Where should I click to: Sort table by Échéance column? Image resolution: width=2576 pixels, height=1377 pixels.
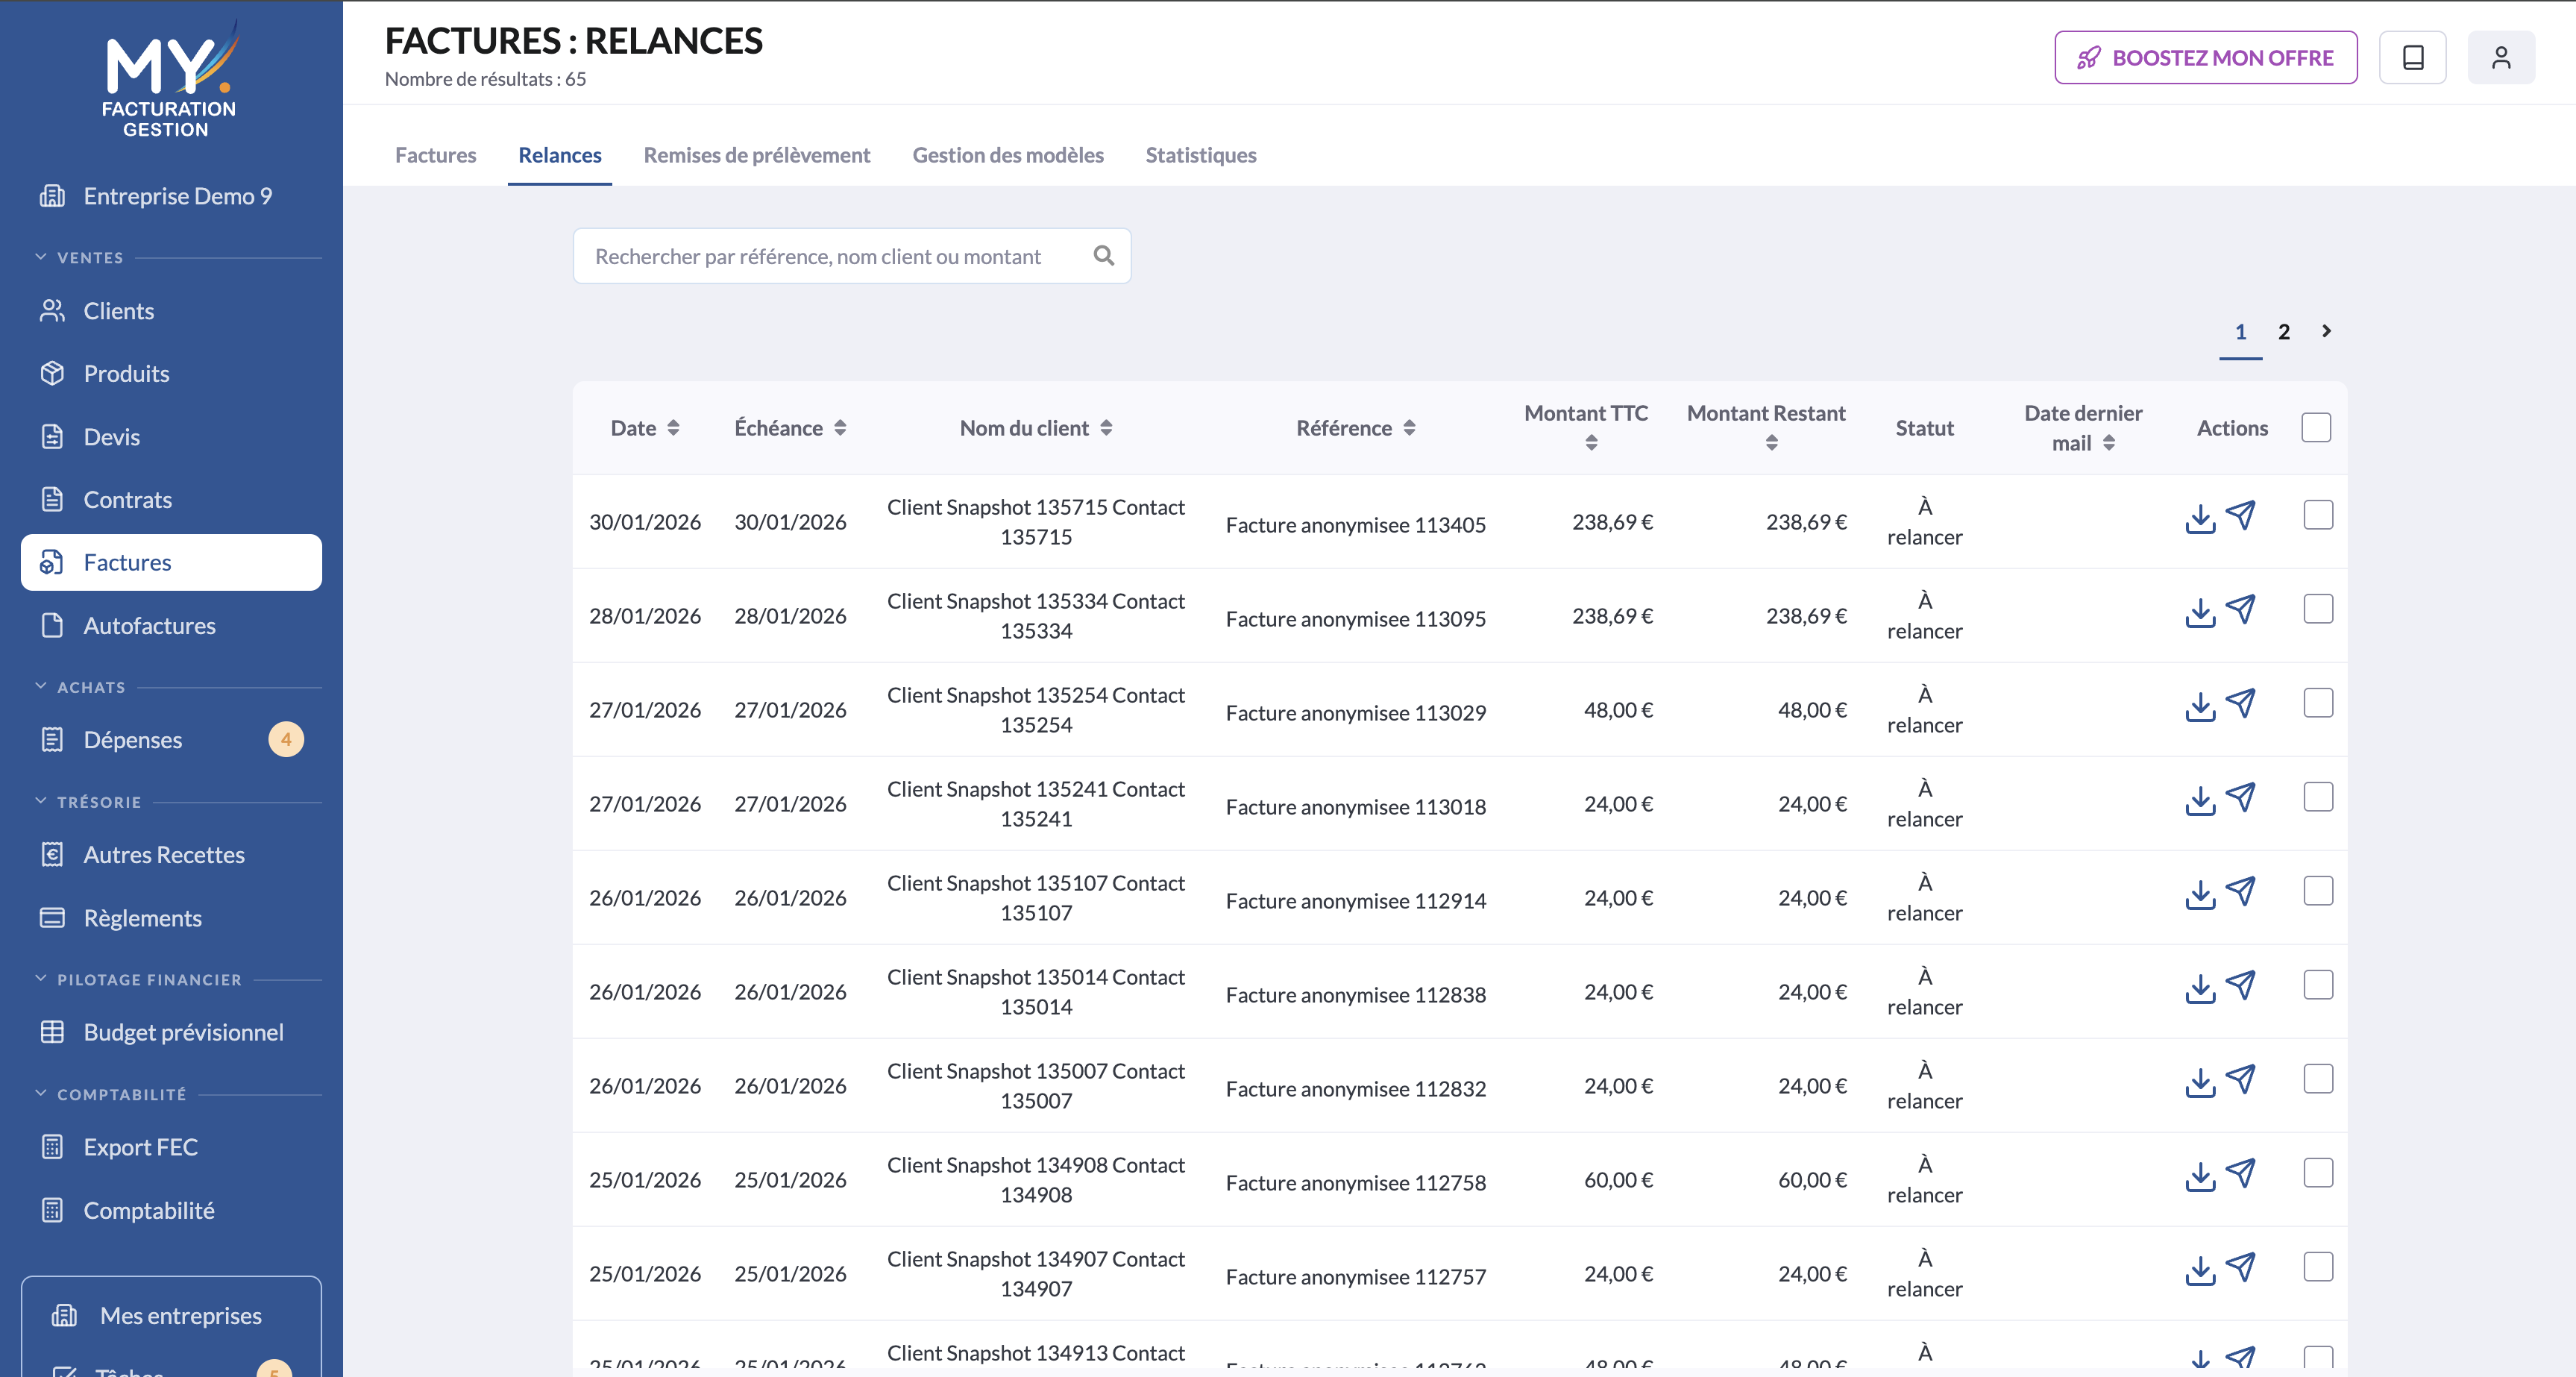pos(790,428)
